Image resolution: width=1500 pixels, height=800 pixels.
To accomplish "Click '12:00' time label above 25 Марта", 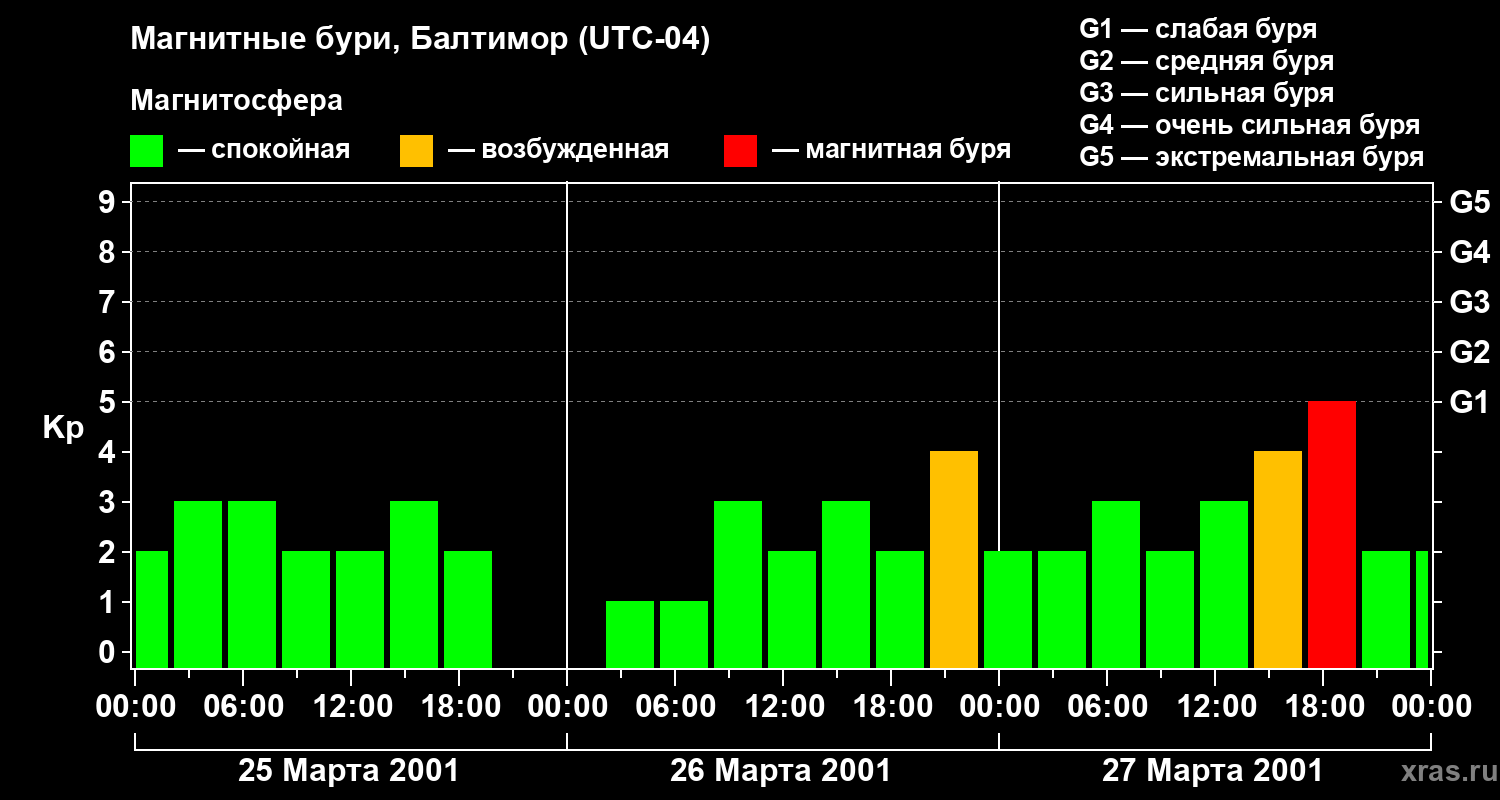I will (x=351, y=707).
